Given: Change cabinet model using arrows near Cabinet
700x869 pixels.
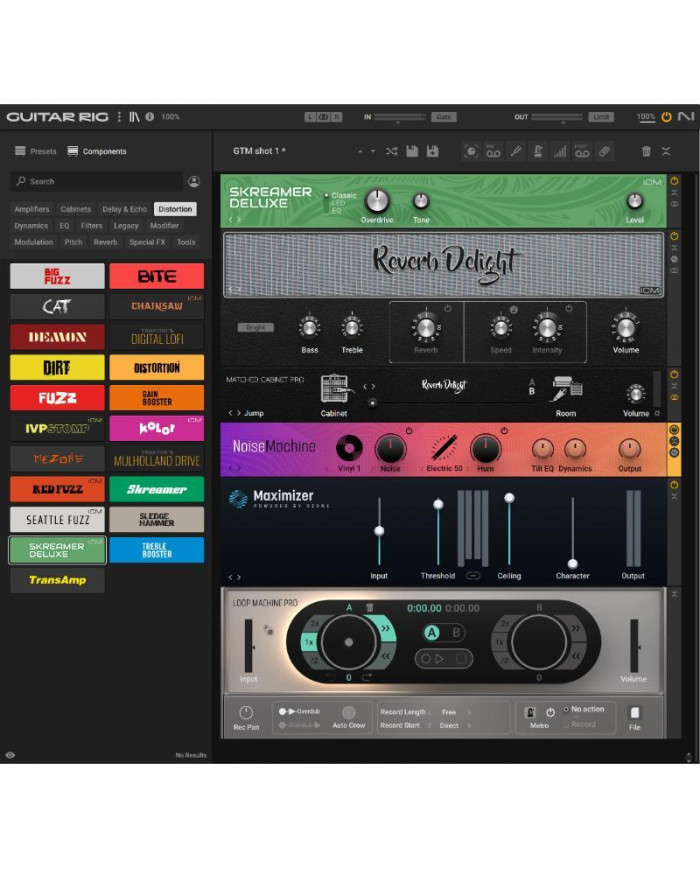Looking at the screenshot, I should click(x=369, y=386).
